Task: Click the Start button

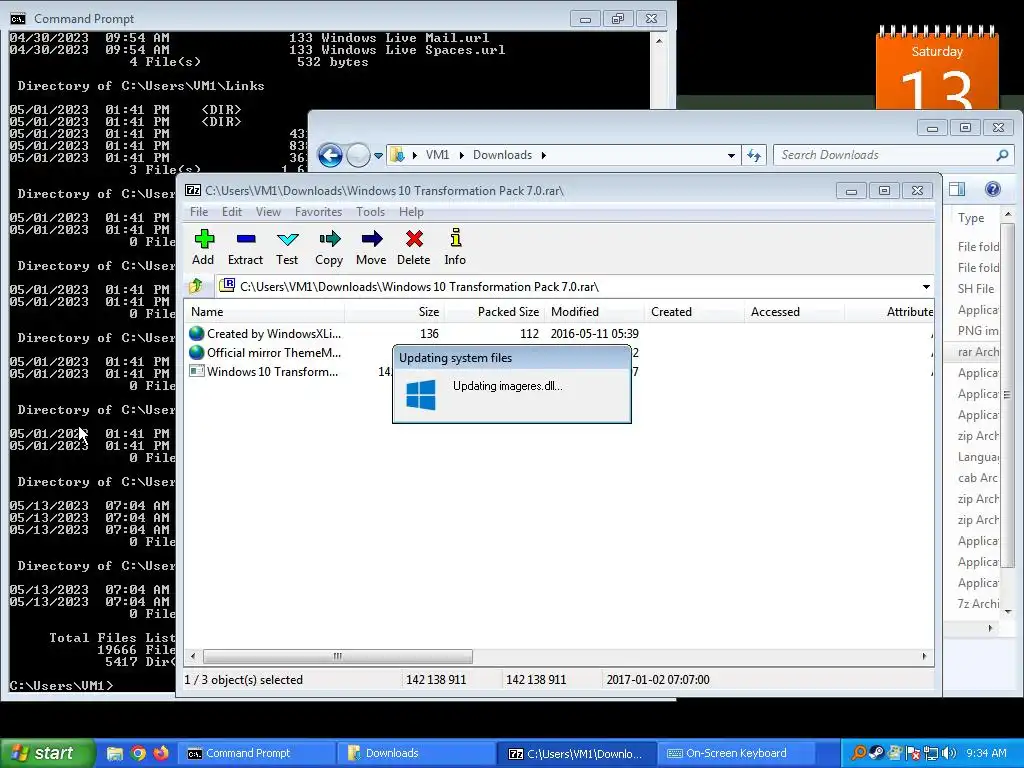Action: 47,753
